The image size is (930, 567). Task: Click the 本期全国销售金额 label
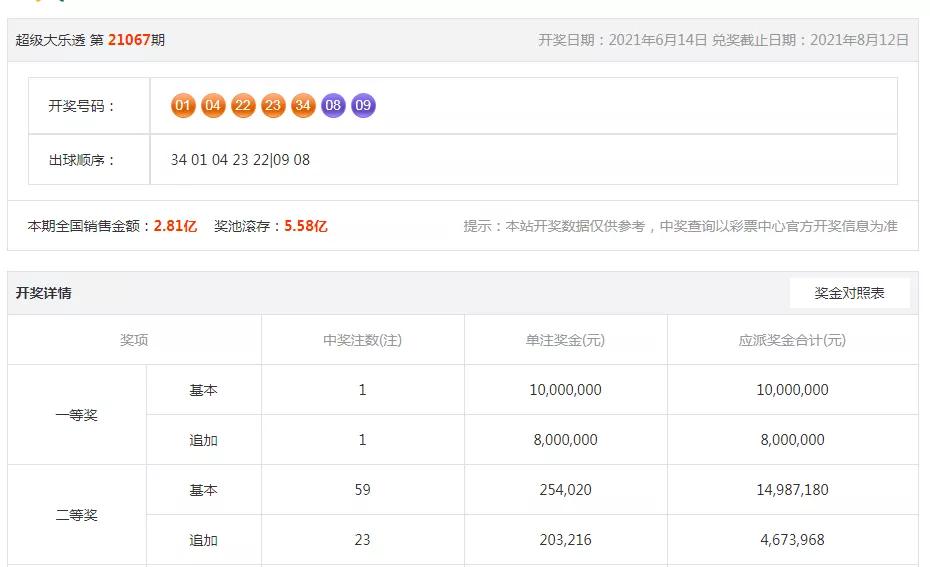pyautogui.click(x=90, y=226)
